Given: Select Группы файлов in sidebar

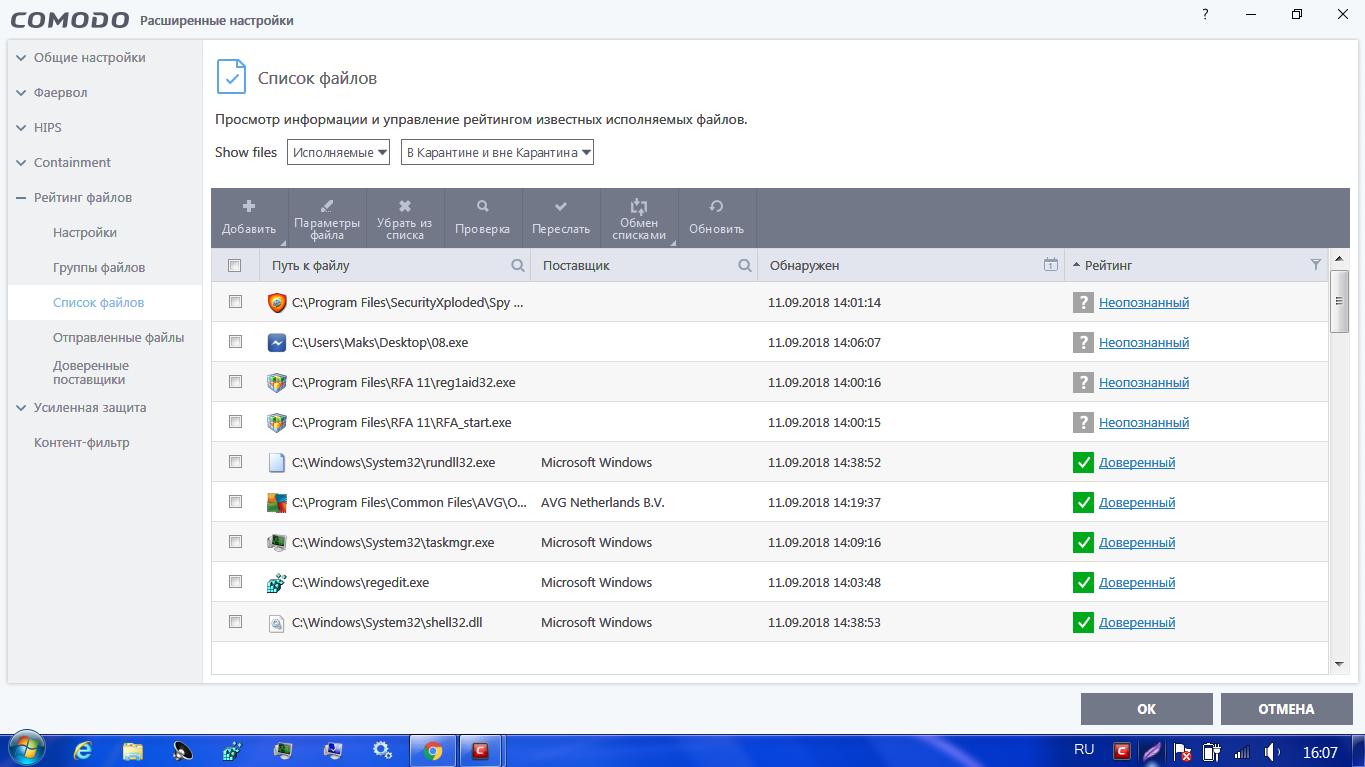Looking at the screenshot, I should coord(99,268).
